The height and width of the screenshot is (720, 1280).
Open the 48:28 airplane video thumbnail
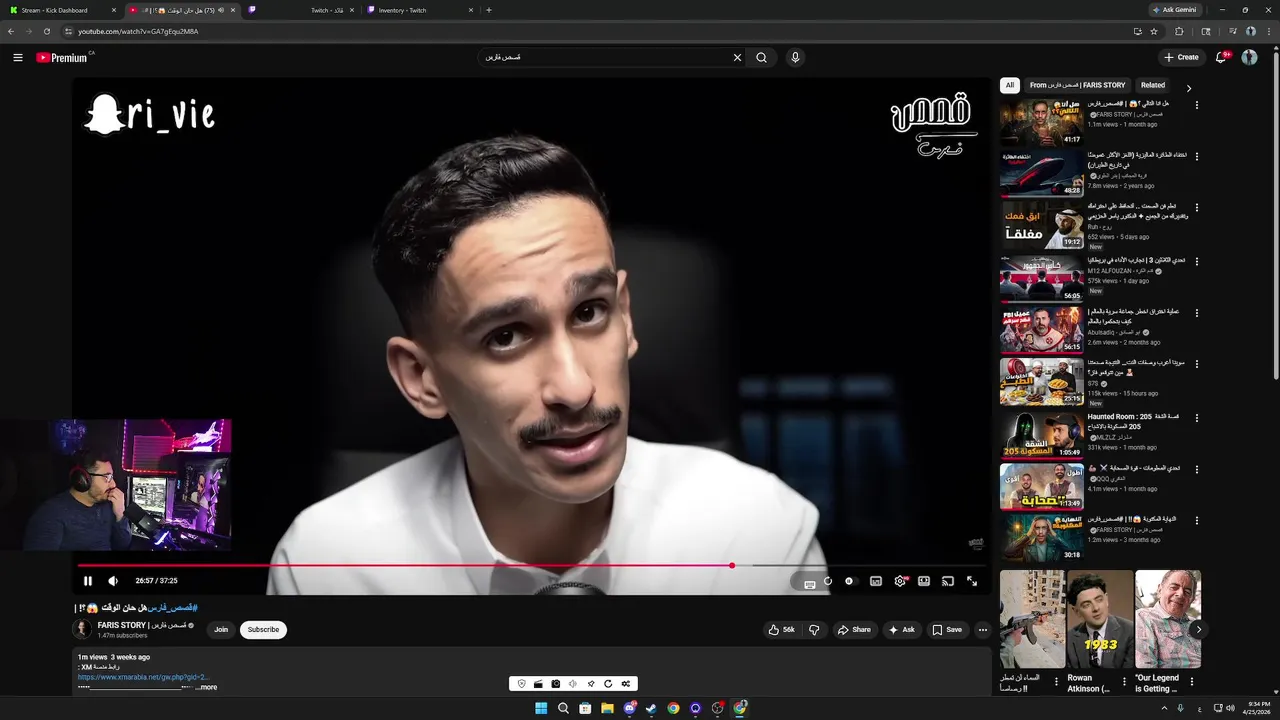pyautogui.click(x=1041, y=173)
